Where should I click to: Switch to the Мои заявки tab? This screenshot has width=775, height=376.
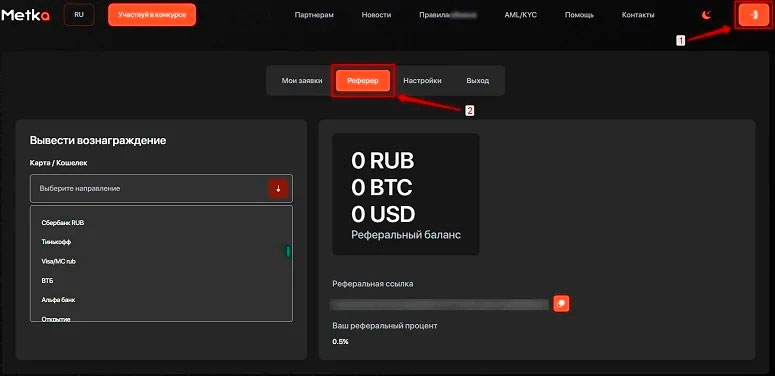[302, 81]
